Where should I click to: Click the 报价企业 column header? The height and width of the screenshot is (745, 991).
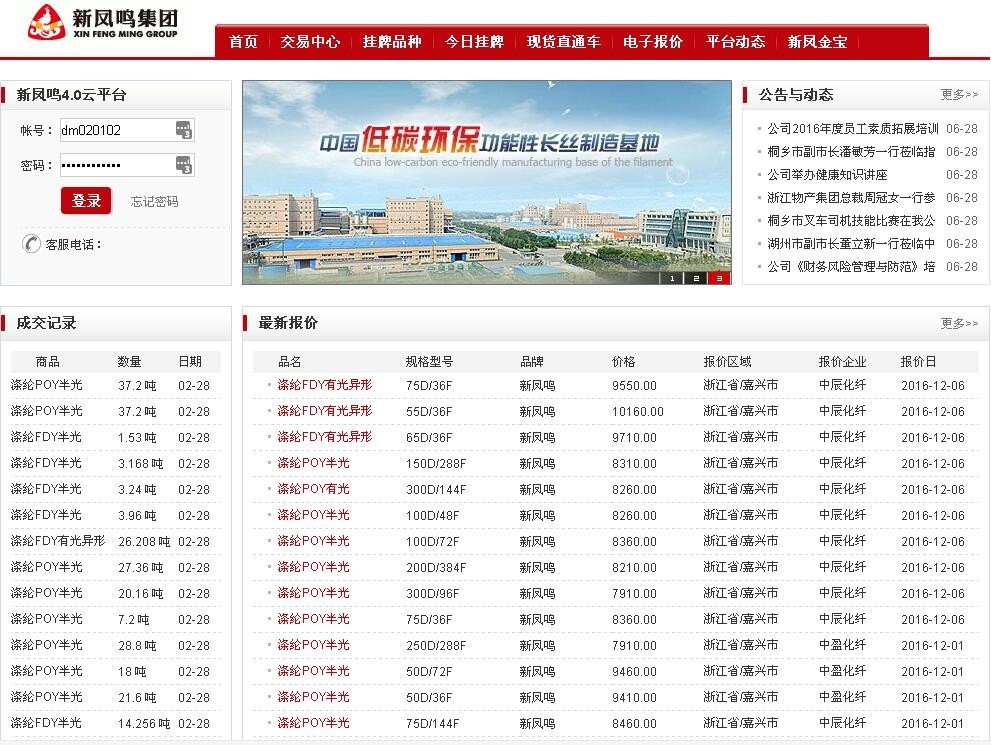coord(842,361)
